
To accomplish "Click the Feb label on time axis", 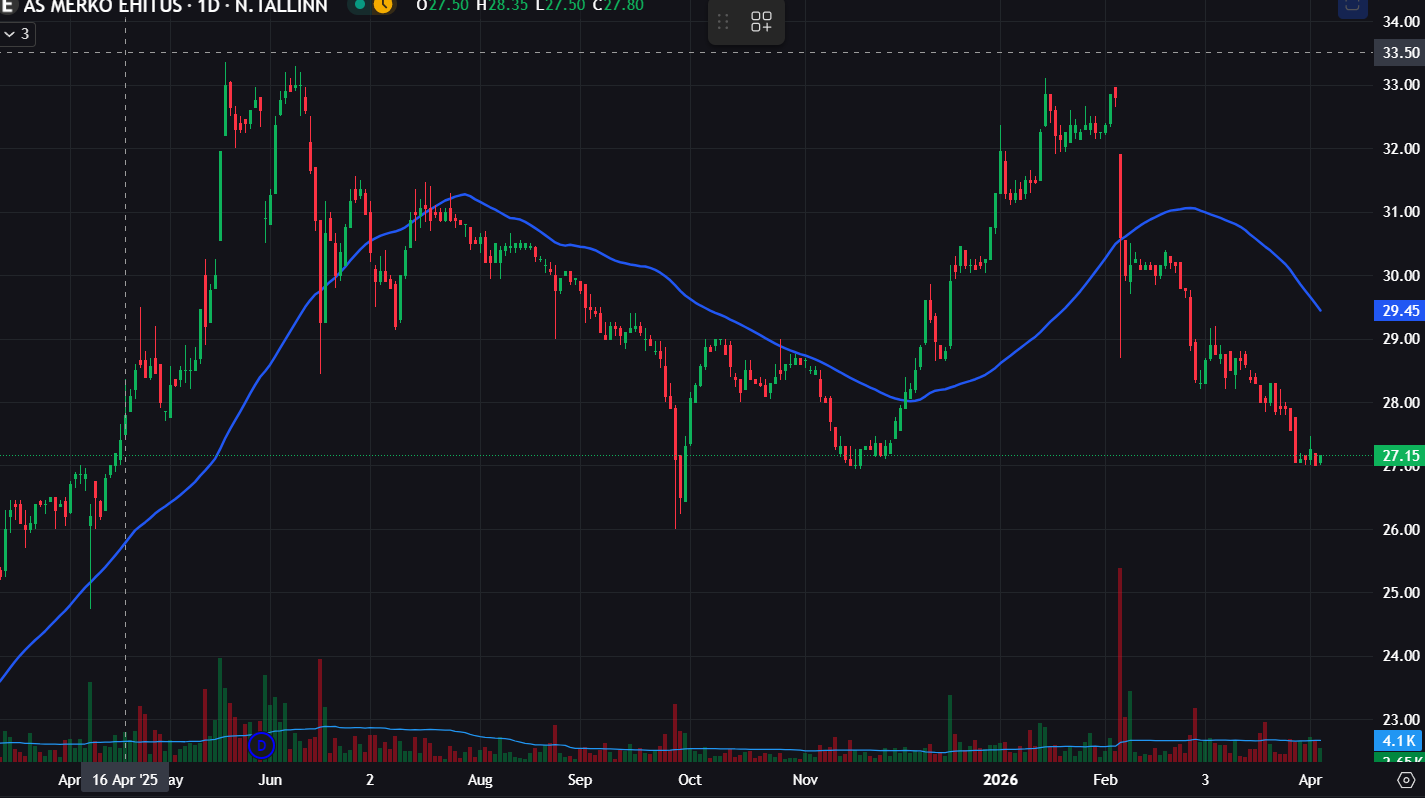I will pos(1105,780).
